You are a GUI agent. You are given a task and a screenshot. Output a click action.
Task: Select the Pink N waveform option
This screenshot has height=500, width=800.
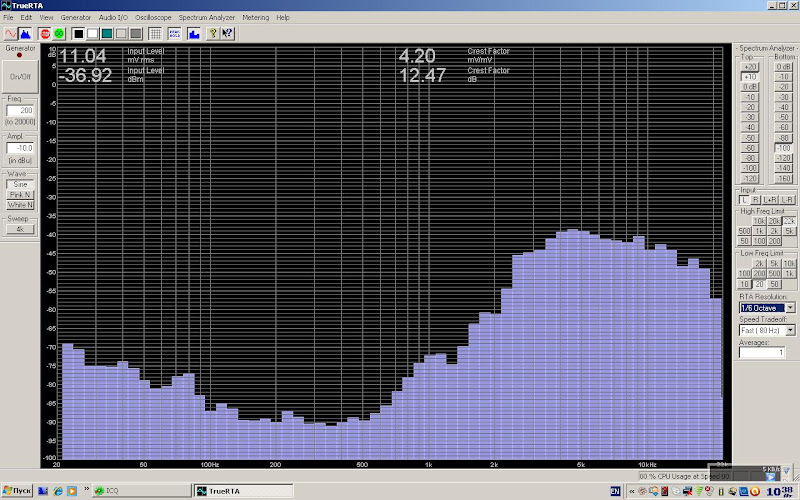click(x=20, y=194)
